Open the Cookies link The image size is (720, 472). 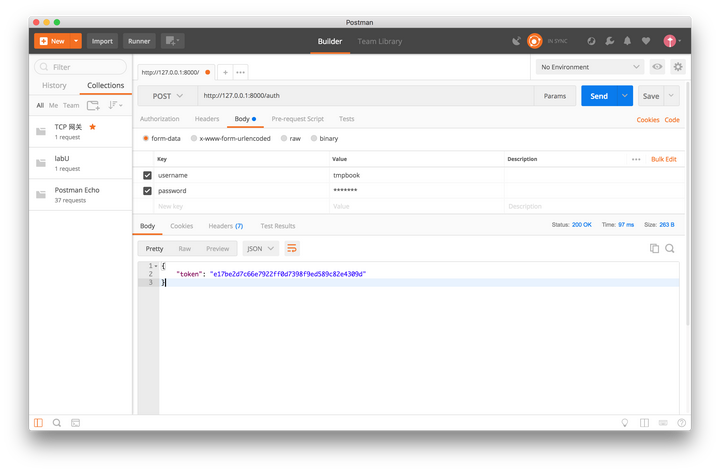click(x=648, y=120)
